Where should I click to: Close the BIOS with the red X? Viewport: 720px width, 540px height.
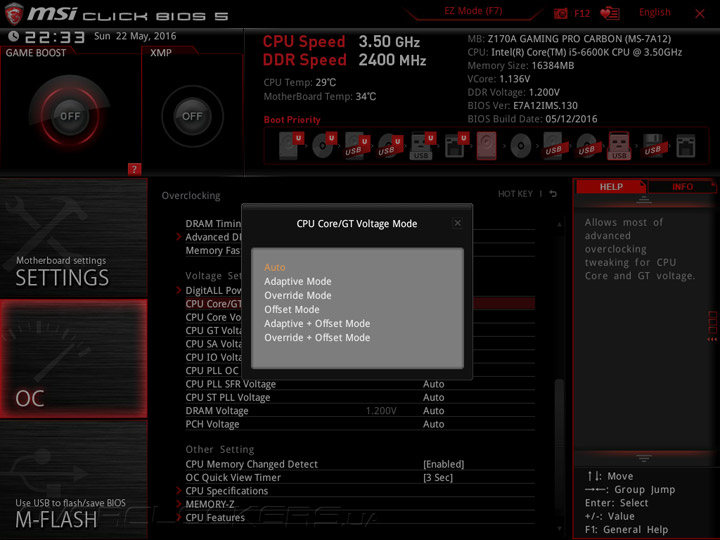pos(699,14)
